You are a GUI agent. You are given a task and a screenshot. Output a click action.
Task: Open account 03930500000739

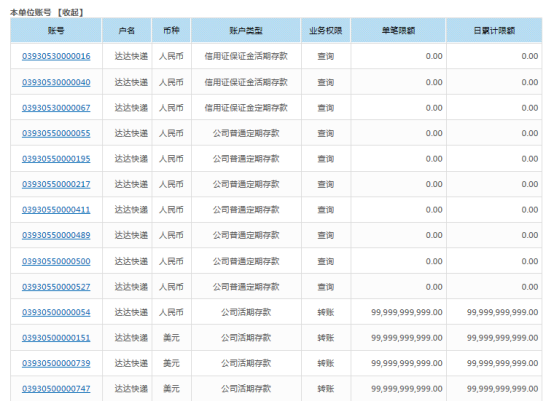coord(56,363)
